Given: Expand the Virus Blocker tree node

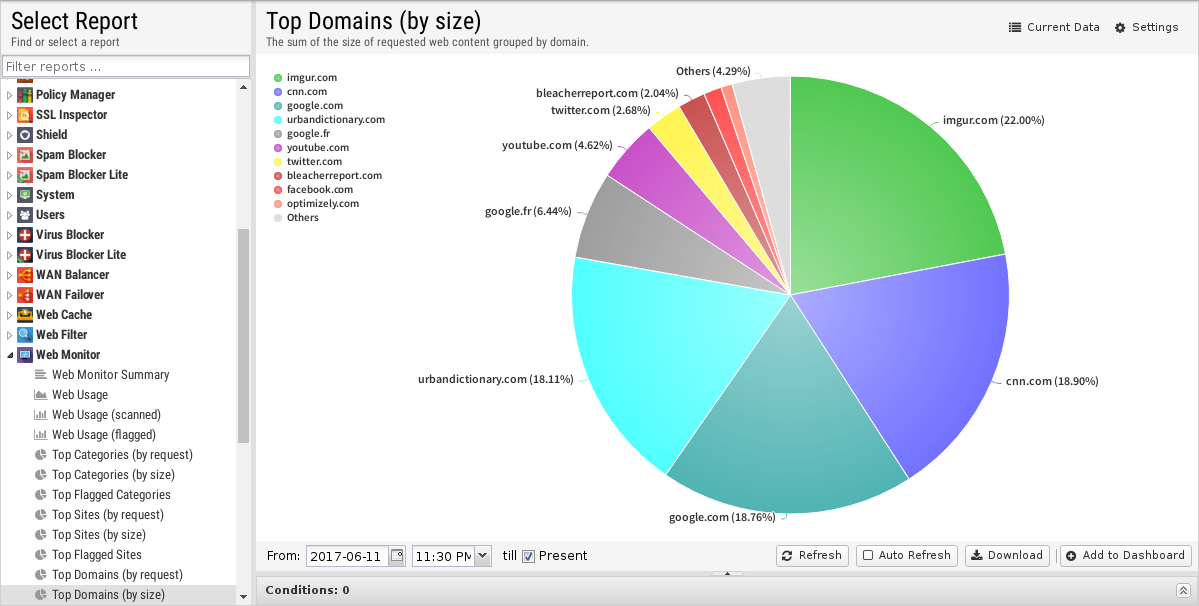Looking at the screenshot, I should [x=9, y=235].
